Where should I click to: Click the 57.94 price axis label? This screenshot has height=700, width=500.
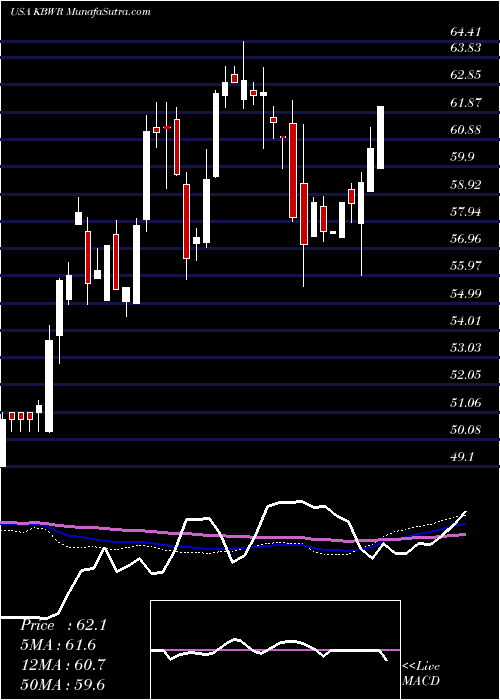pyautogui.click(x=465, y=212)
